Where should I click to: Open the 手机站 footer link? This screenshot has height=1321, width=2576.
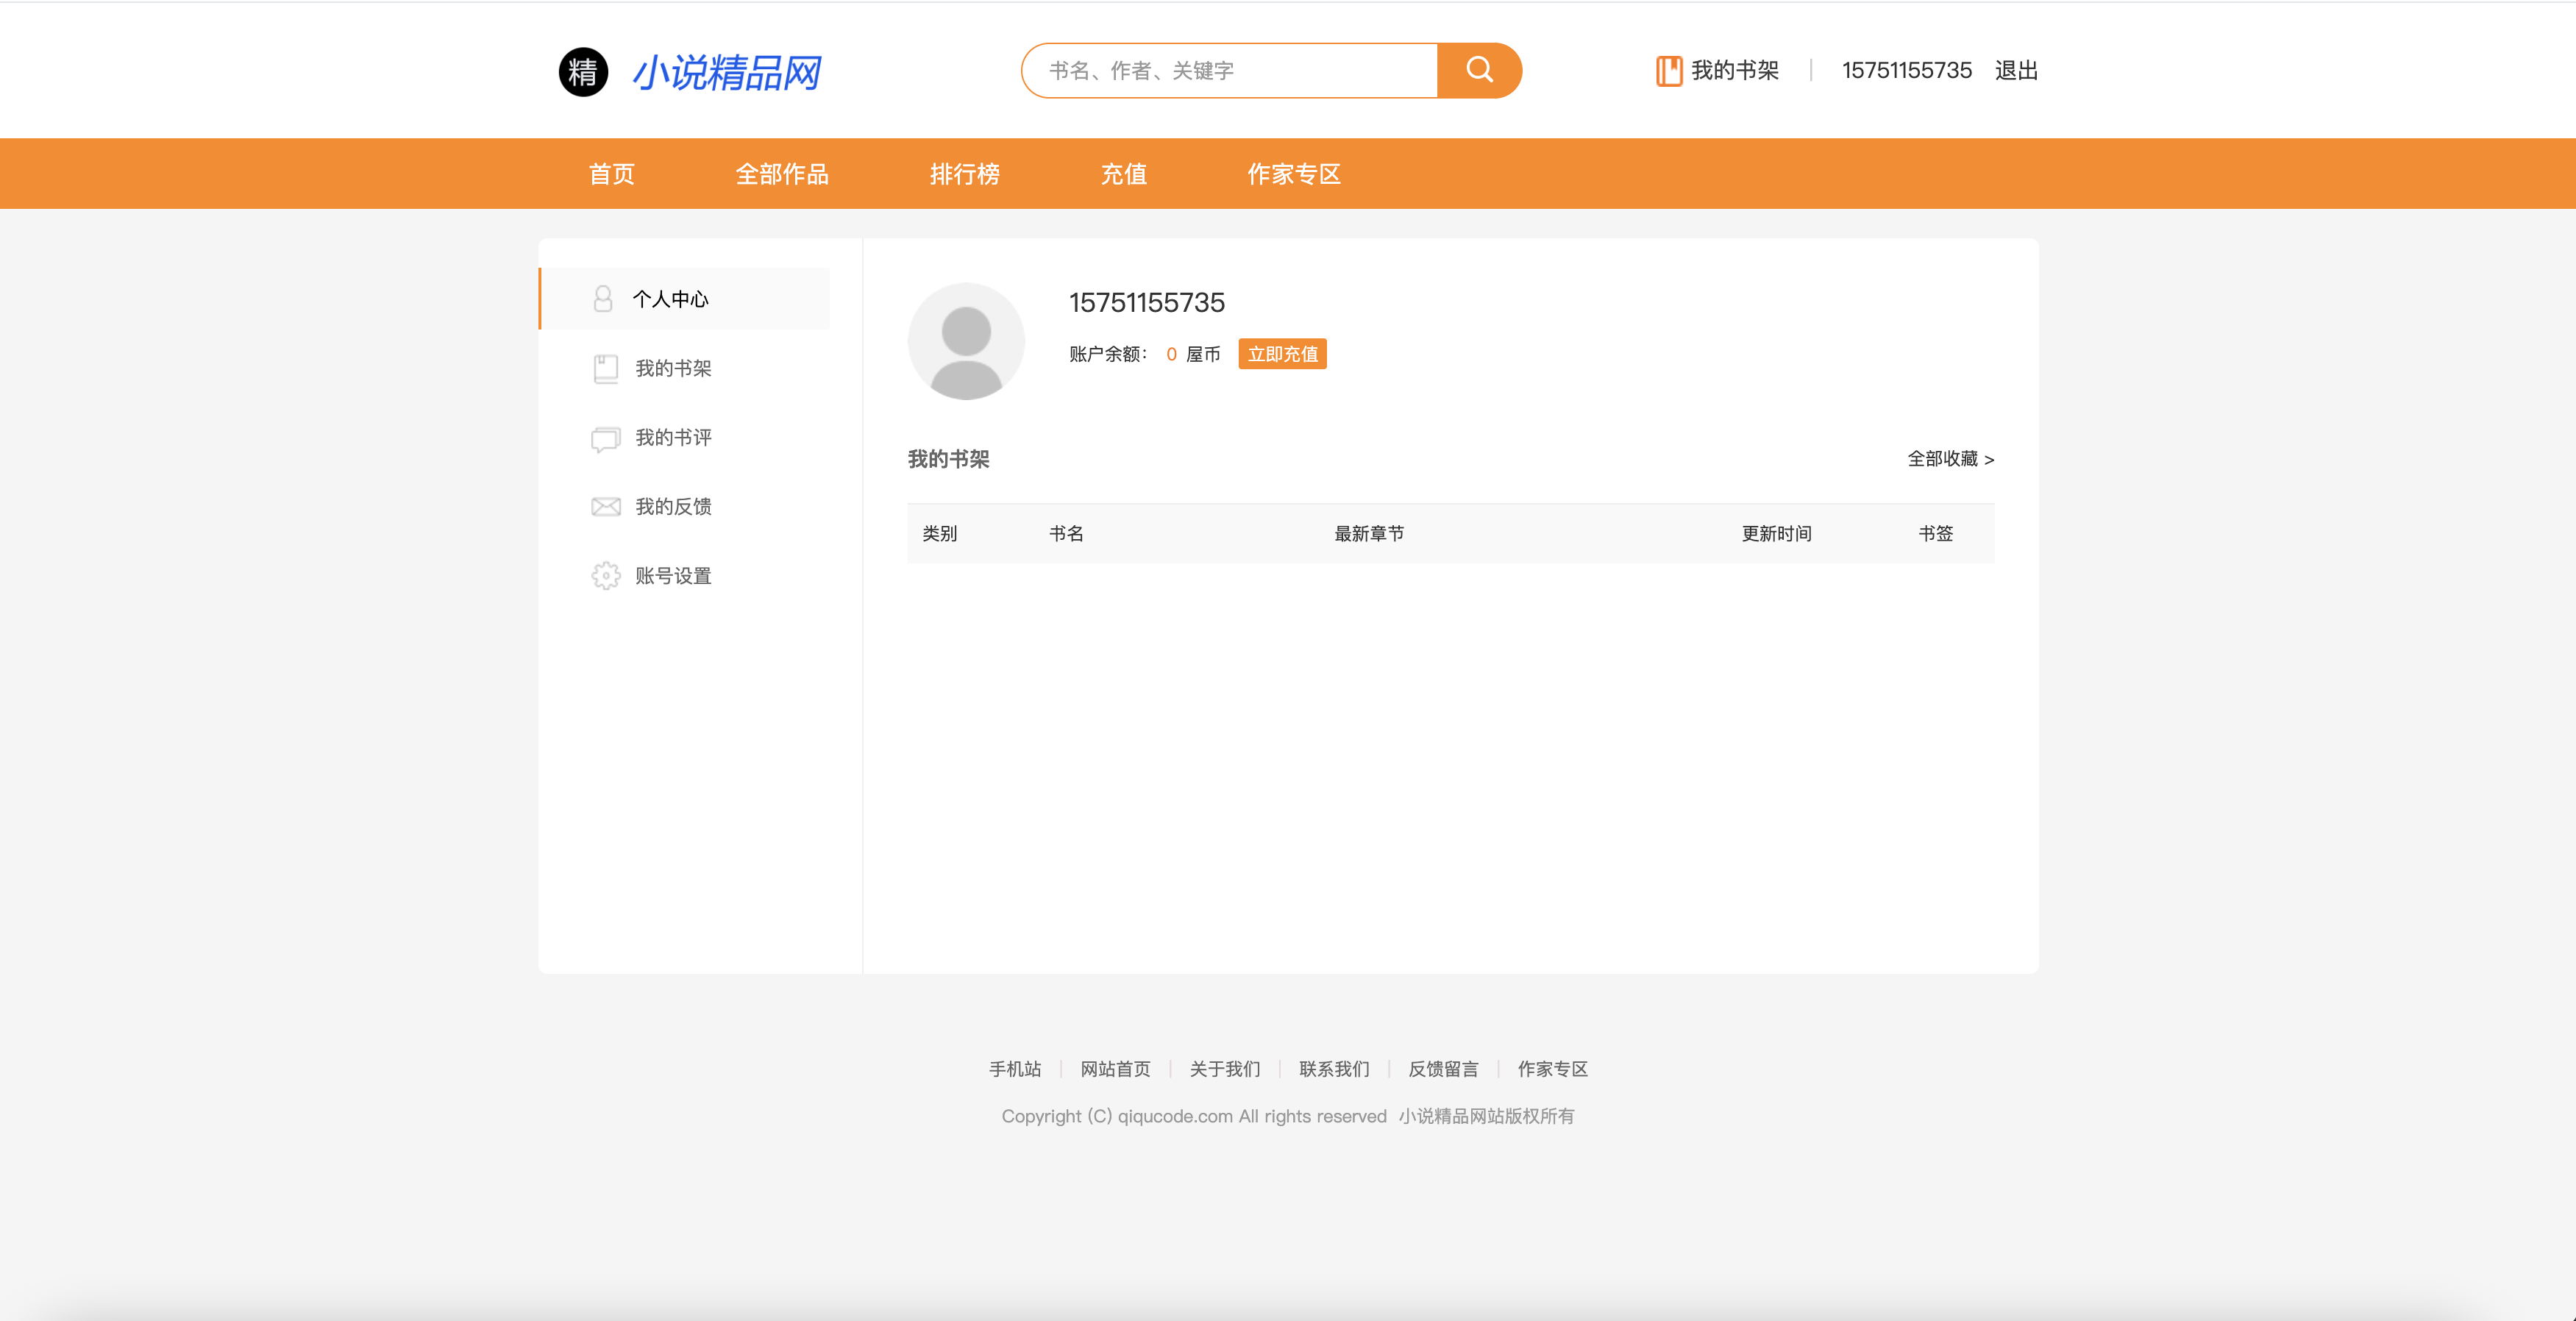1014,1069
